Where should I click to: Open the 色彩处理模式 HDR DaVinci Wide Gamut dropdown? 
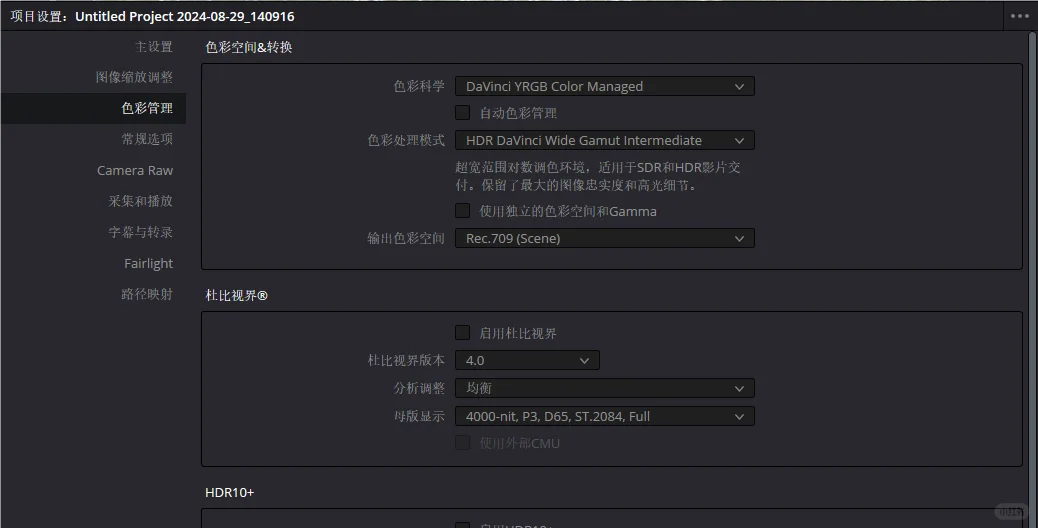coord(604,140)
